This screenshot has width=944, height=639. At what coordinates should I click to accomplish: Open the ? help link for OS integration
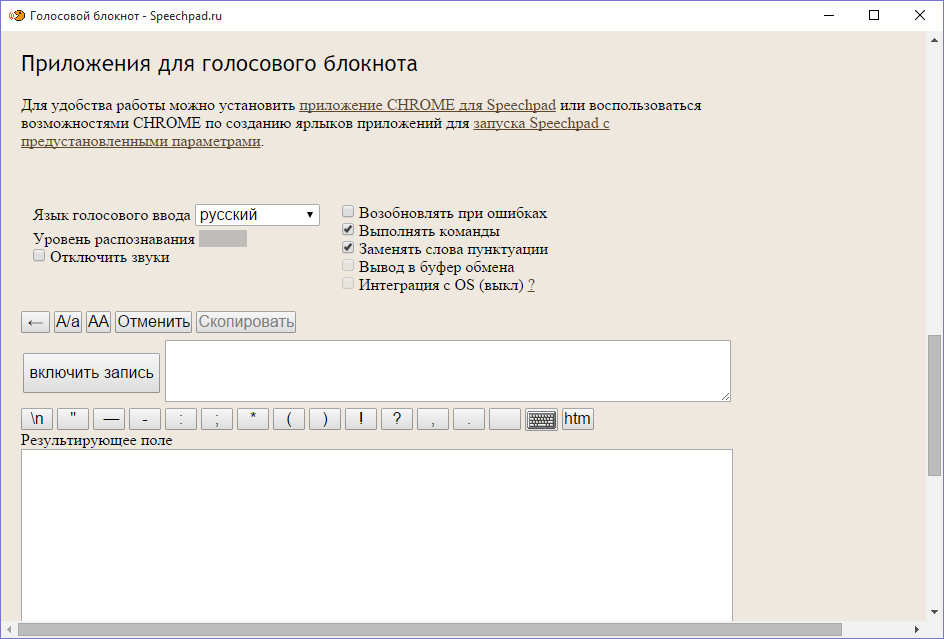(531, 285)
